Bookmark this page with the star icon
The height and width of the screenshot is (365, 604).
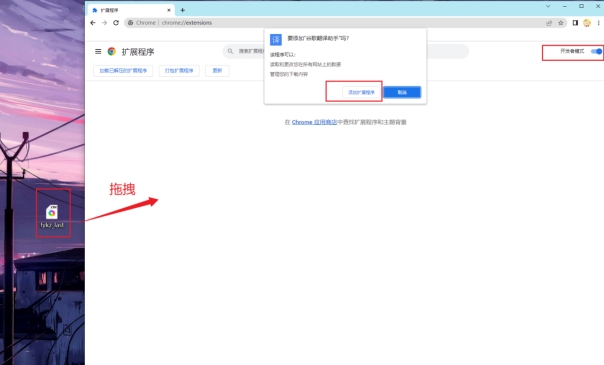pos(561,23)
